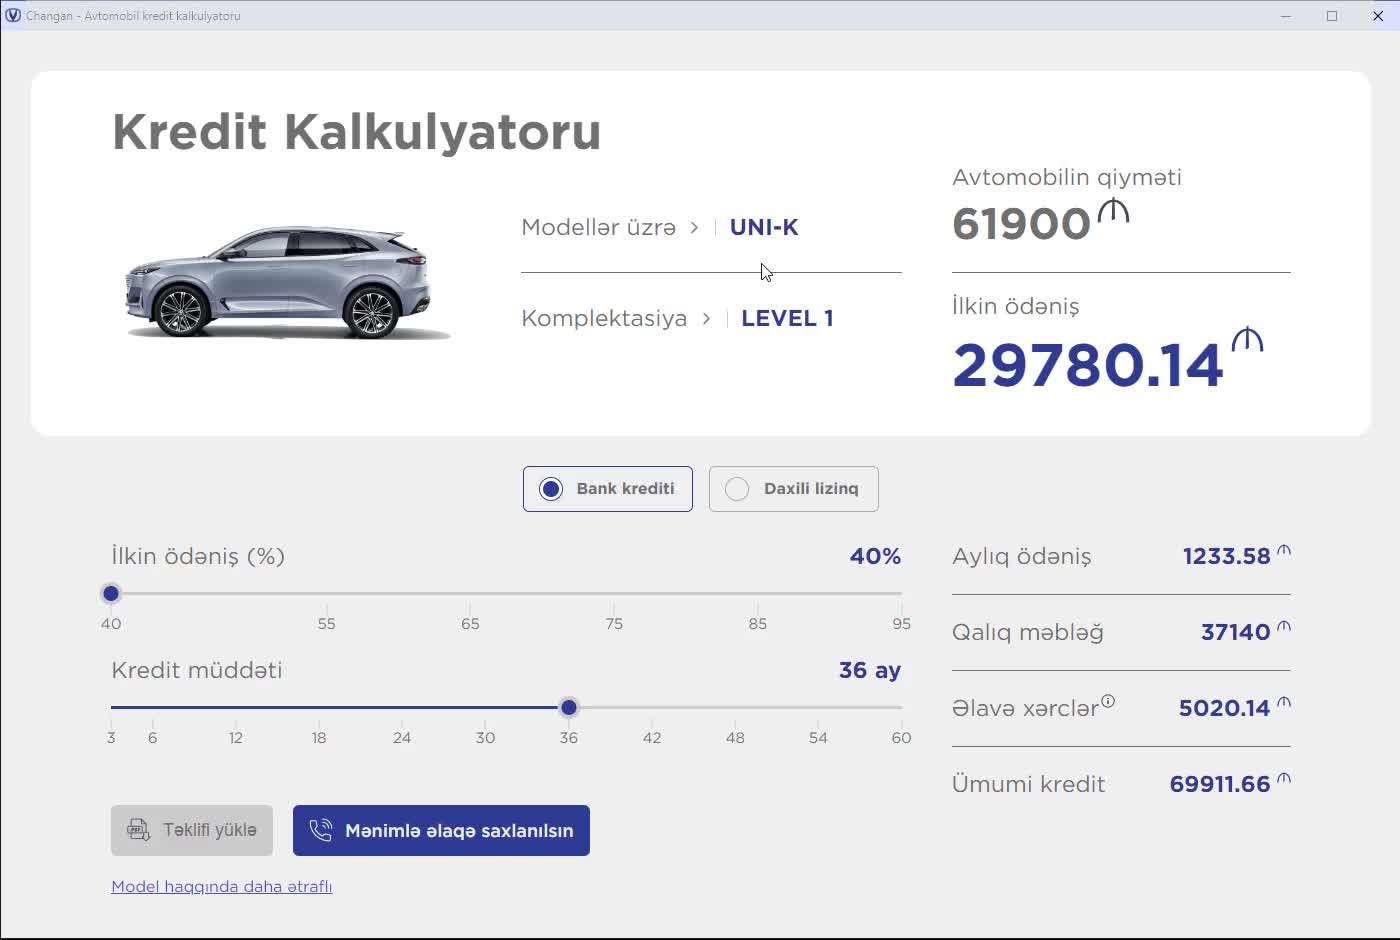Click the PDF icon on Təklifi yüklə button
This screenshot has width=1400, height=940.
pyautogui.click(x=138, y=830)
